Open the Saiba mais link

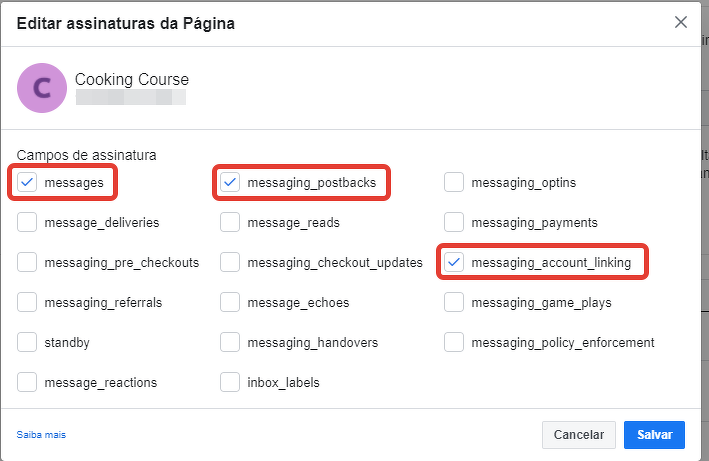pos(41,435)
